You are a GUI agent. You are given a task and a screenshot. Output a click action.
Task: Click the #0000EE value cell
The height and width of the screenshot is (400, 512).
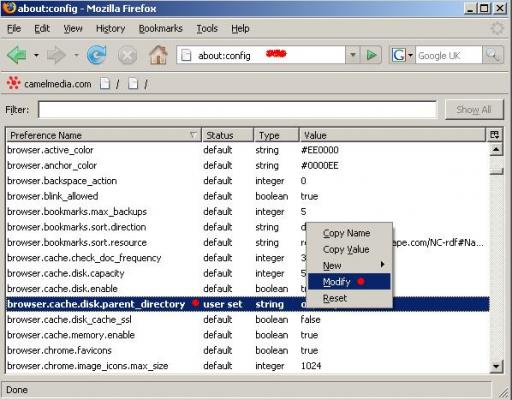click(x=320, y=165)
